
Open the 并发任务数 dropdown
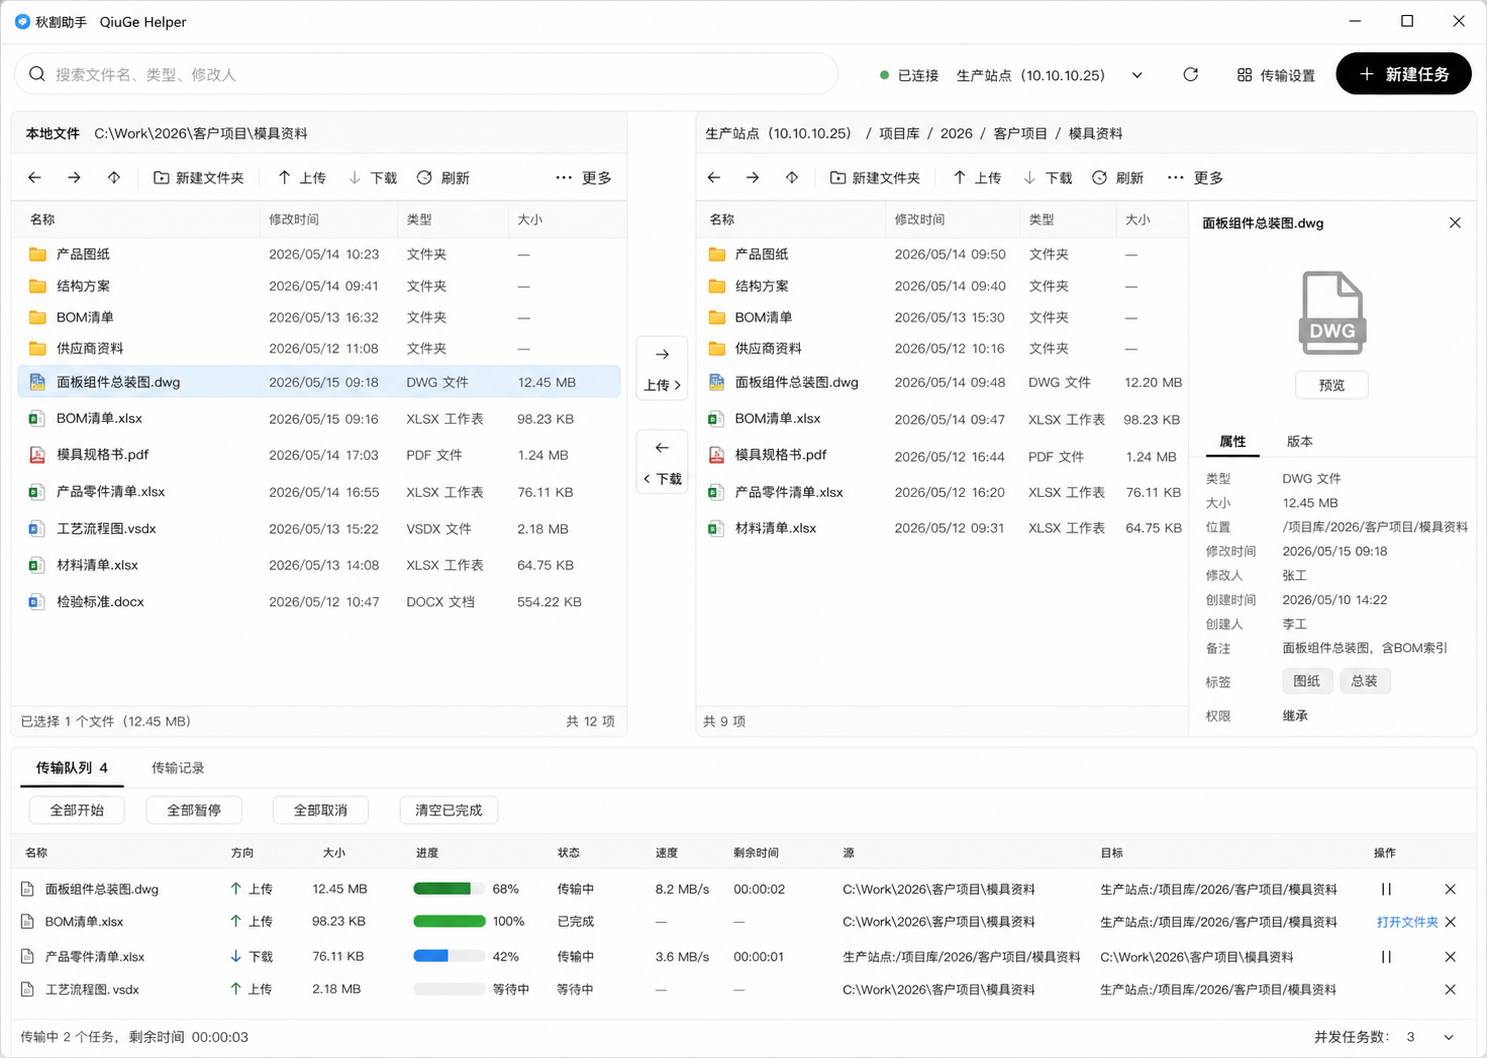click(1449, 1037)
